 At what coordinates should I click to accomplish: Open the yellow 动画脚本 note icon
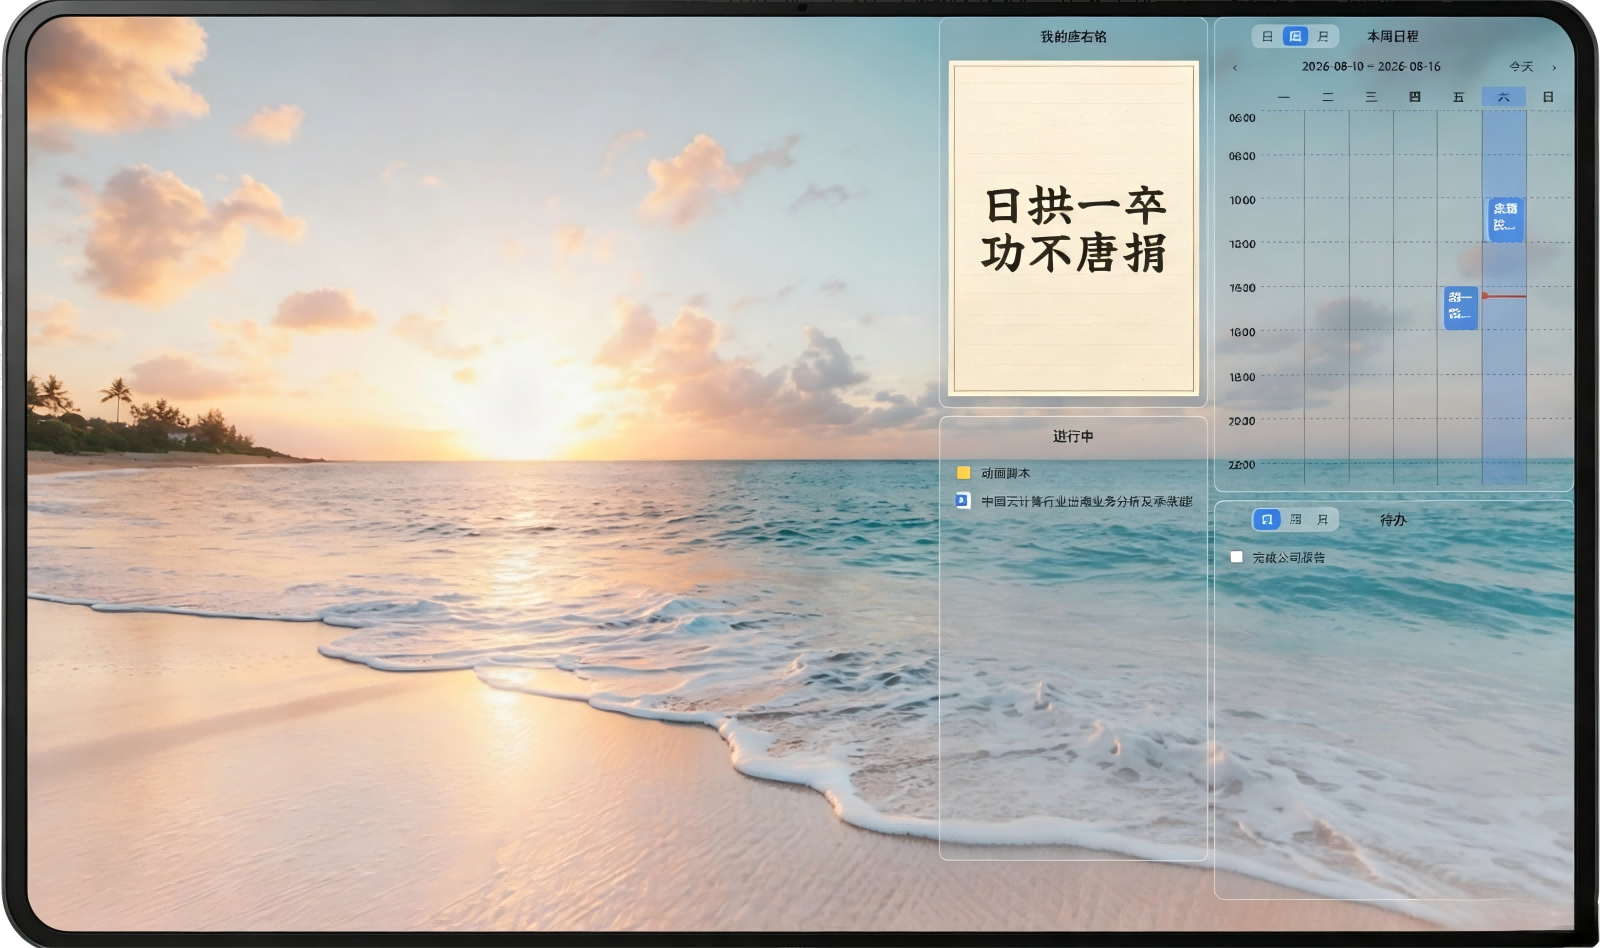(964, 473)
